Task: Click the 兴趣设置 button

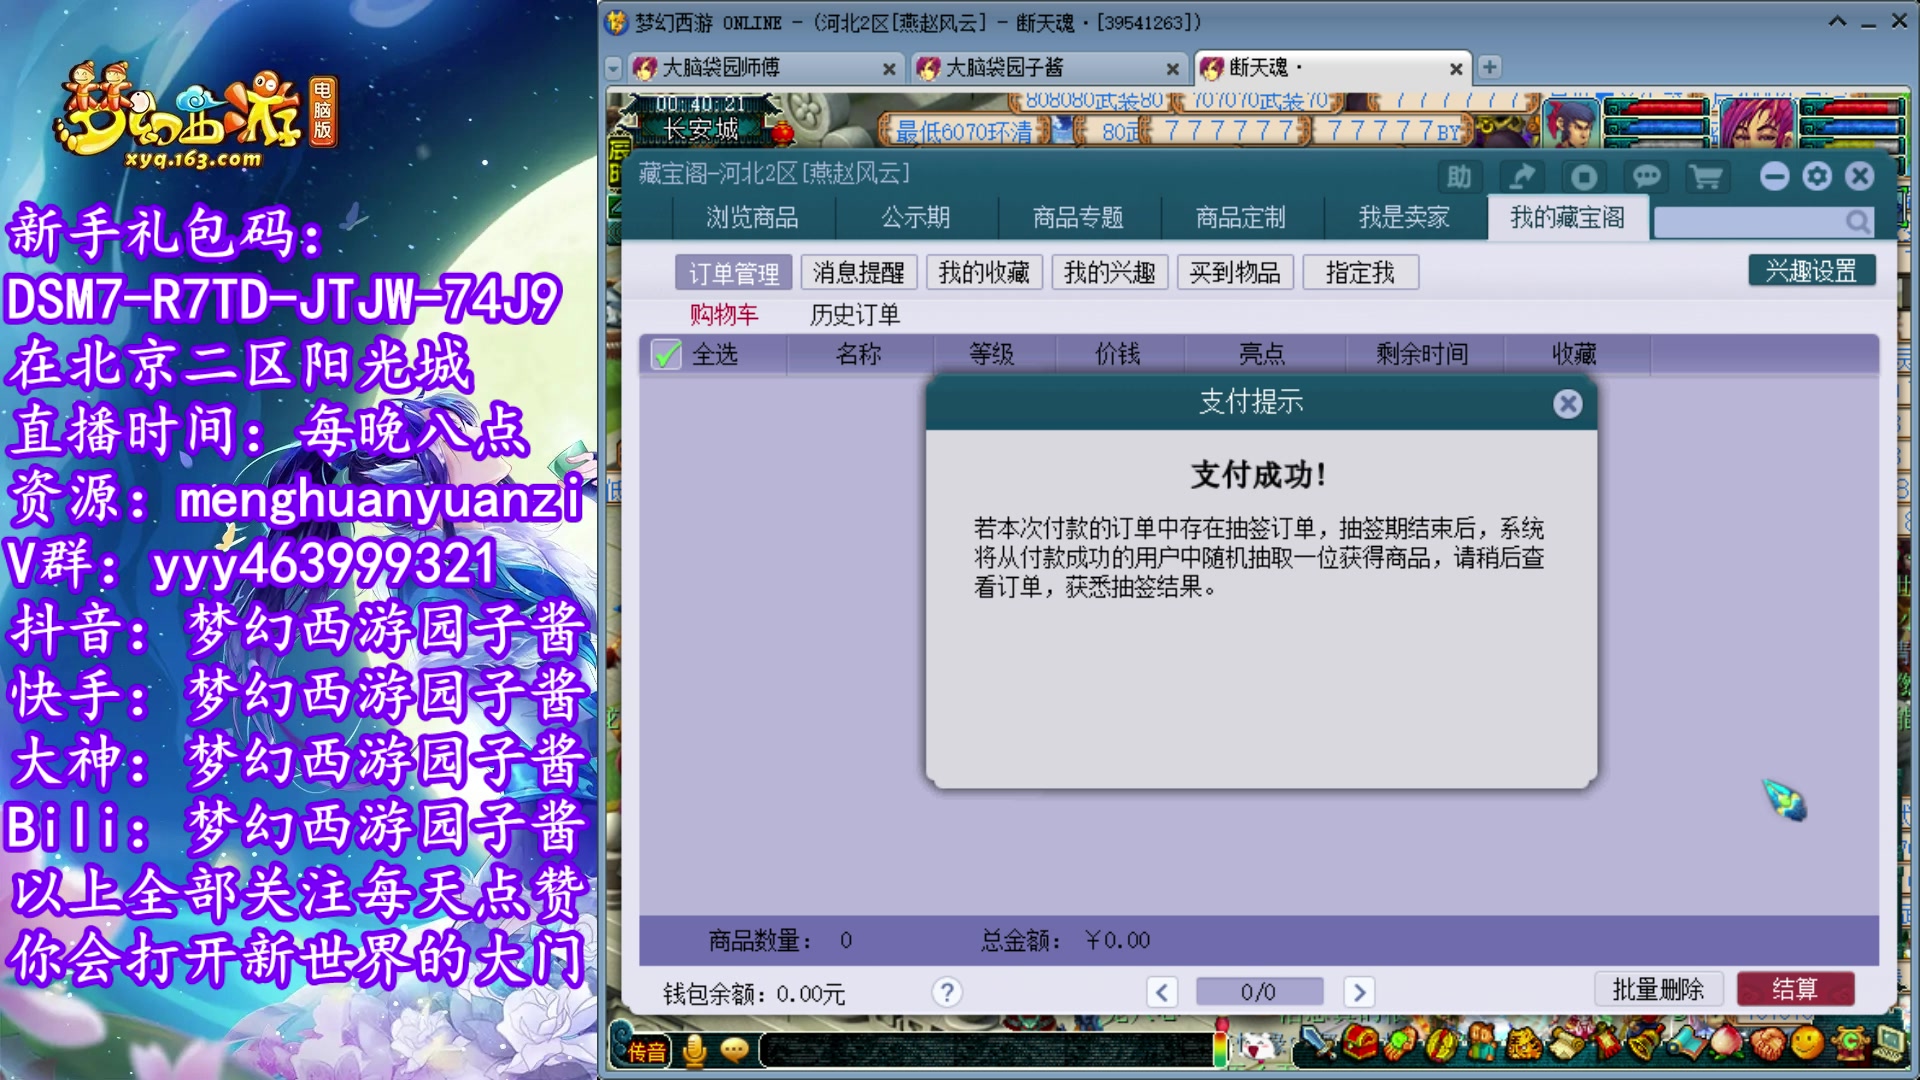Action: (1811, 271)
